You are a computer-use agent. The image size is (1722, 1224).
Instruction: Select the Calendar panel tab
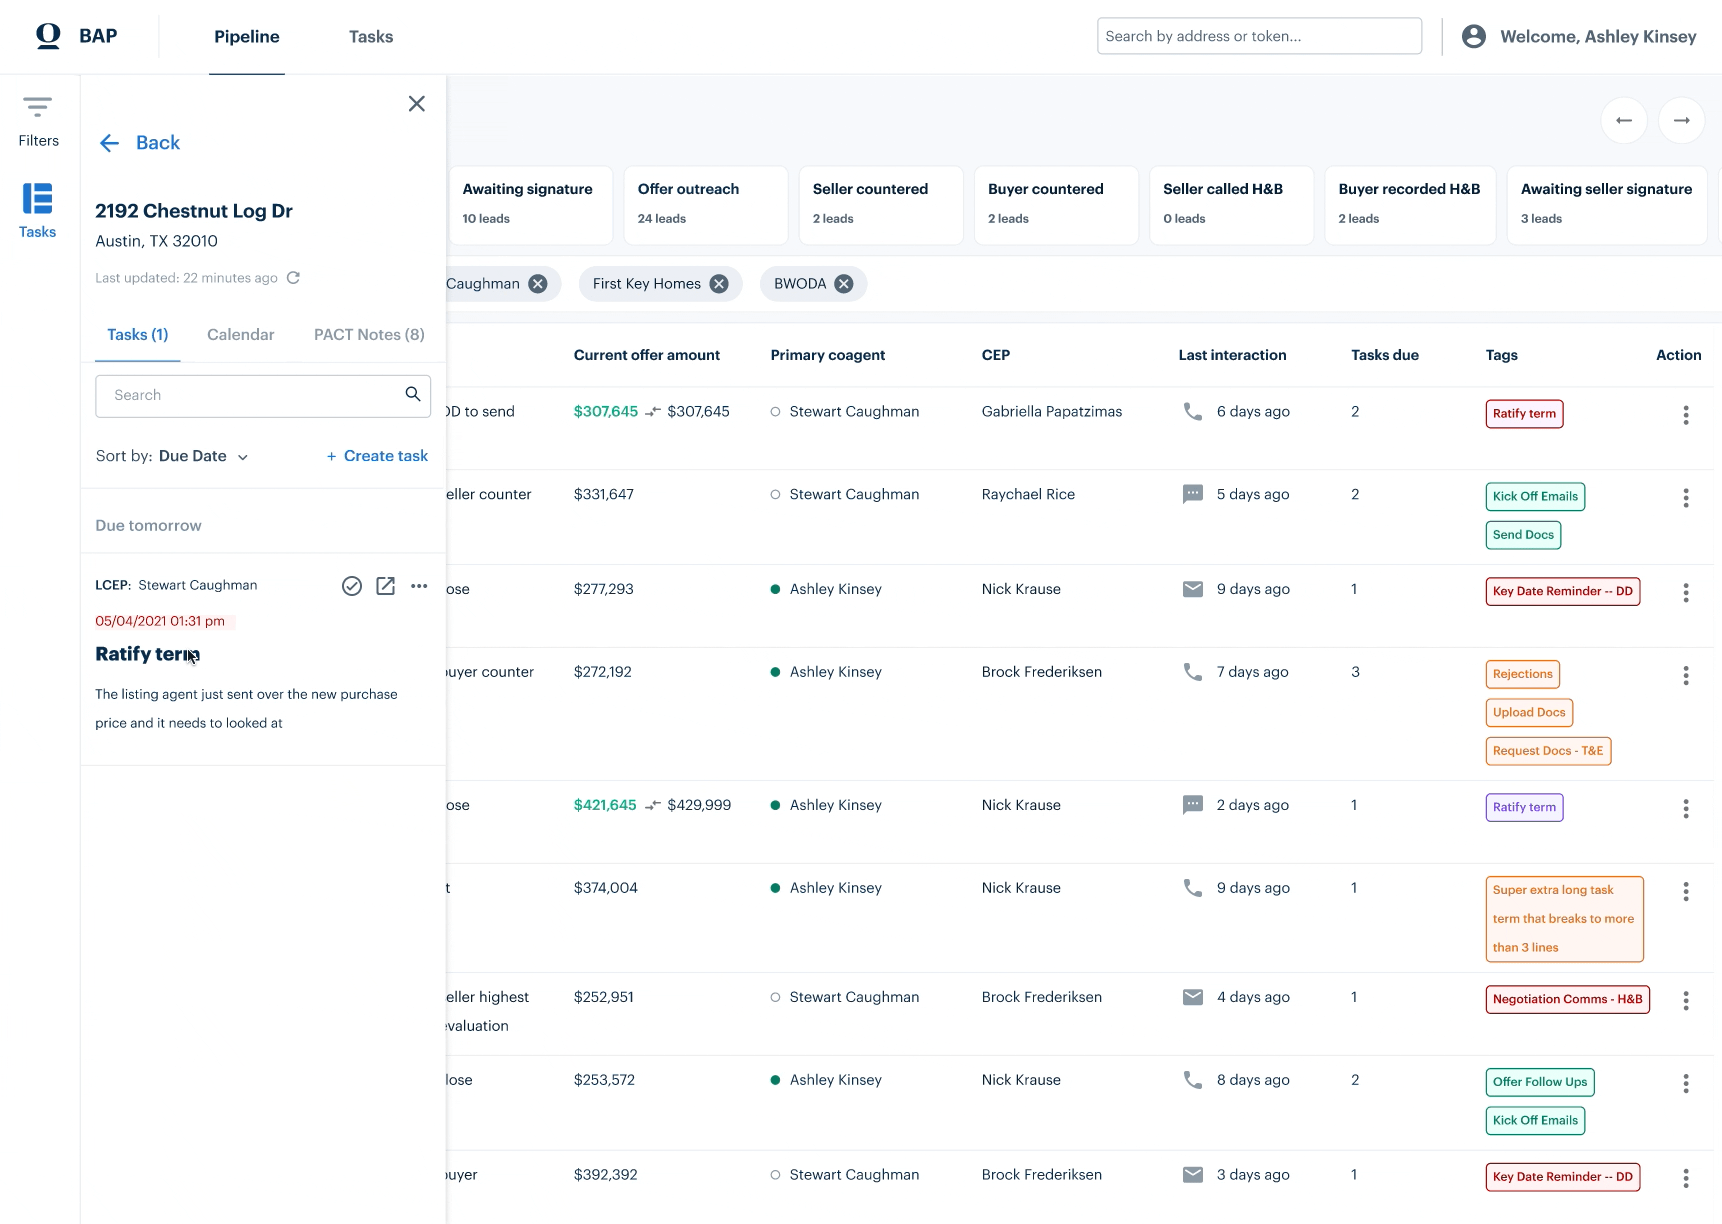pos(240,335)
